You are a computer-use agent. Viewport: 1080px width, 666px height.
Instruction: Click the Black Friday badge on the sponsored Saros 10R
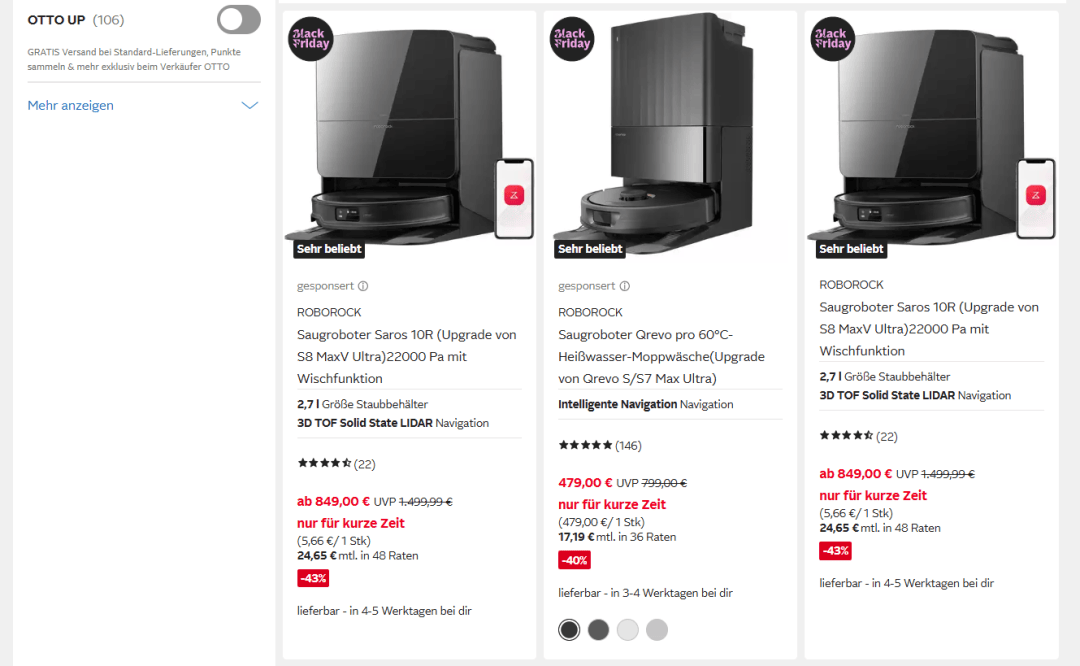coord(311,39)
